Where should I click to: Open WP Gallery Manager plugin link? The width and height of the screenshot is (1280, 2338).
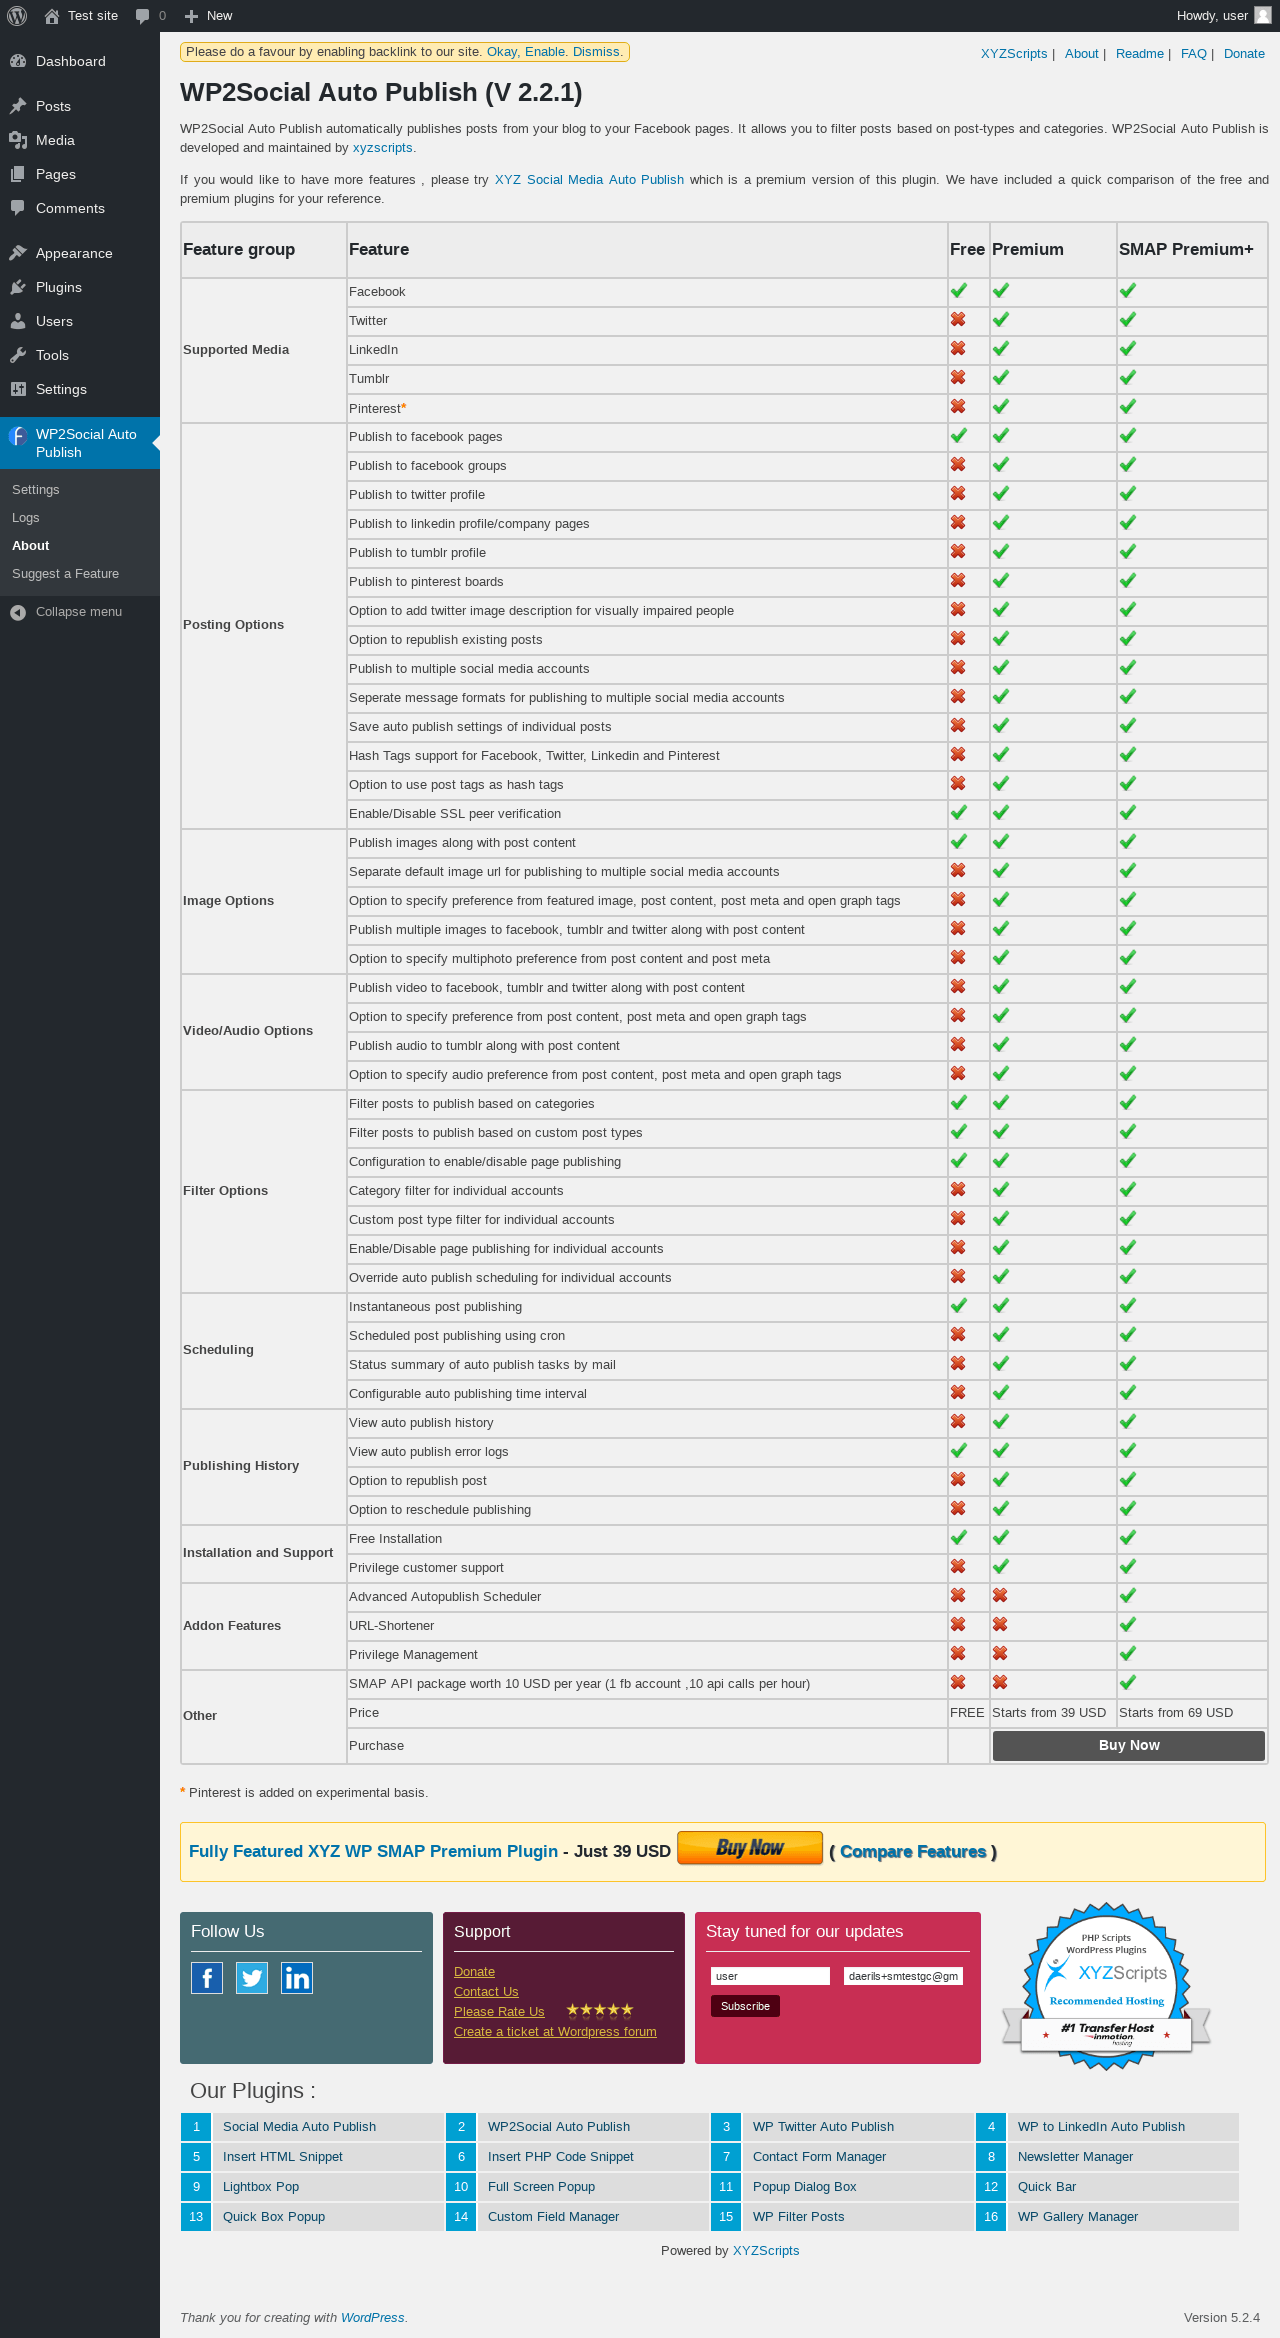[1078, 2217]
